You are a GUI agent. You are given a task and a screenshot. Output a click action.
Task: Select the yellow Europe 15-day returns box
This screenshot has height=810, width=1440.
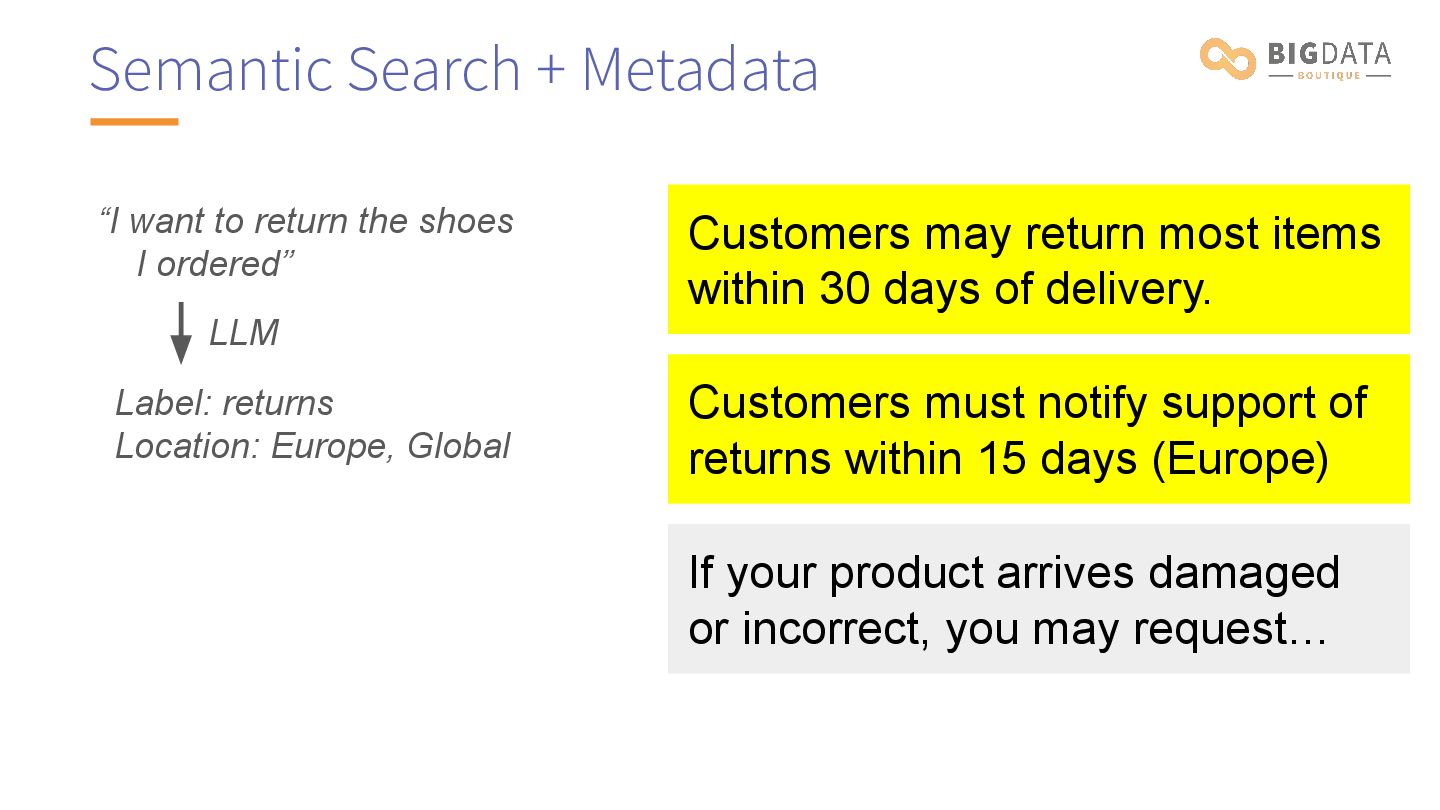1038,429
